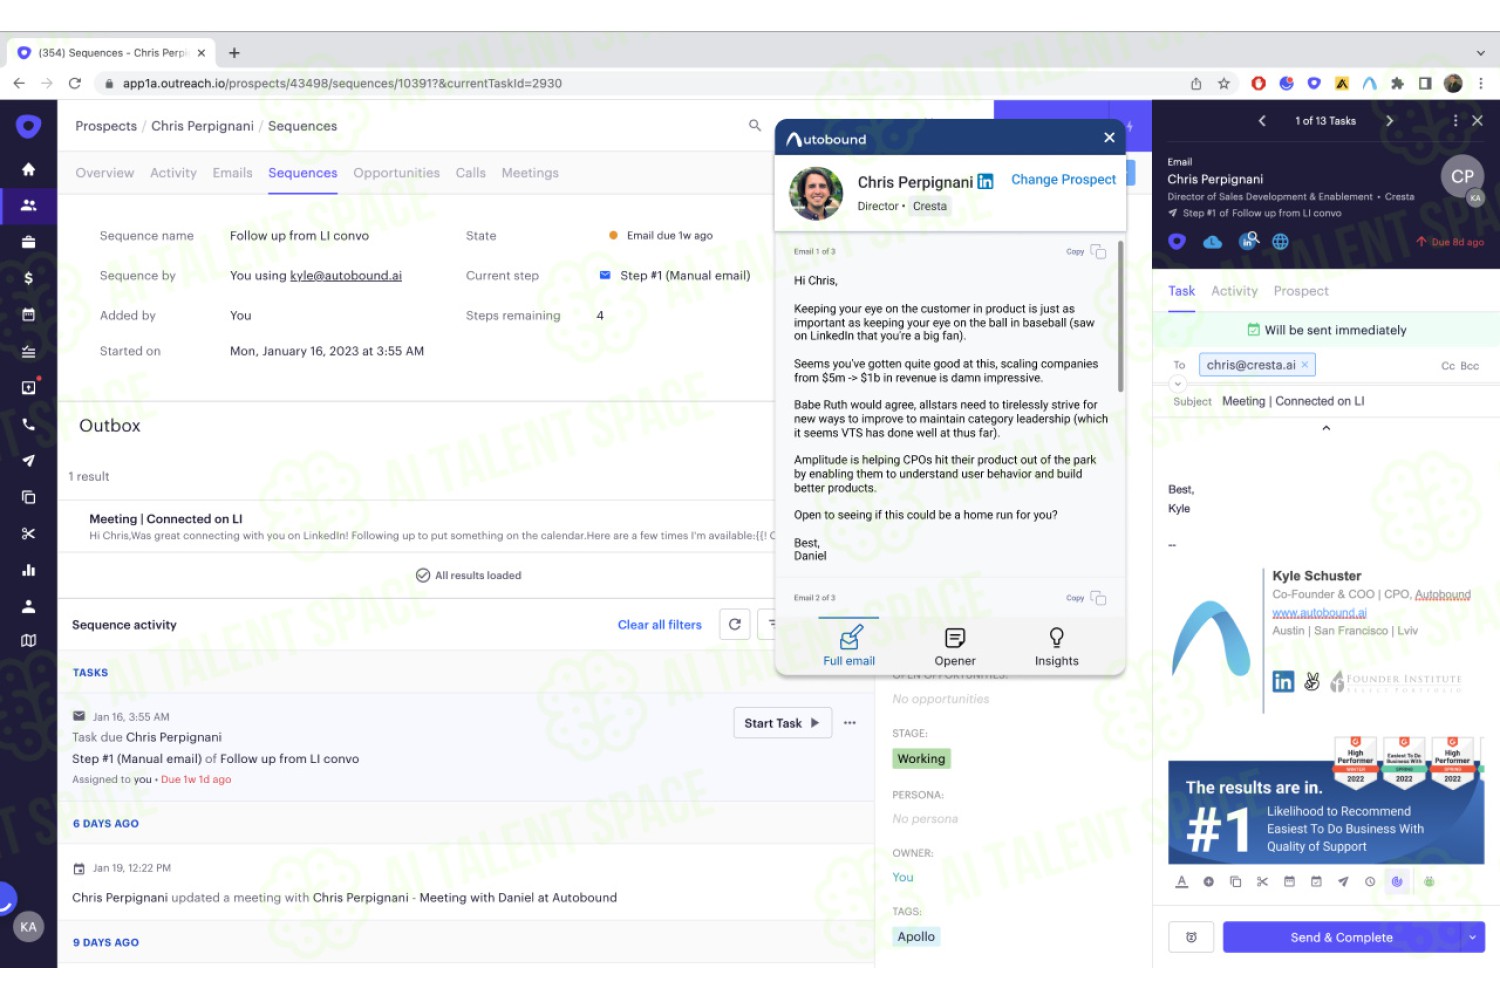
Task: Open Reports bar-chart icon in left sidebar
Action: tap(28, 570)
